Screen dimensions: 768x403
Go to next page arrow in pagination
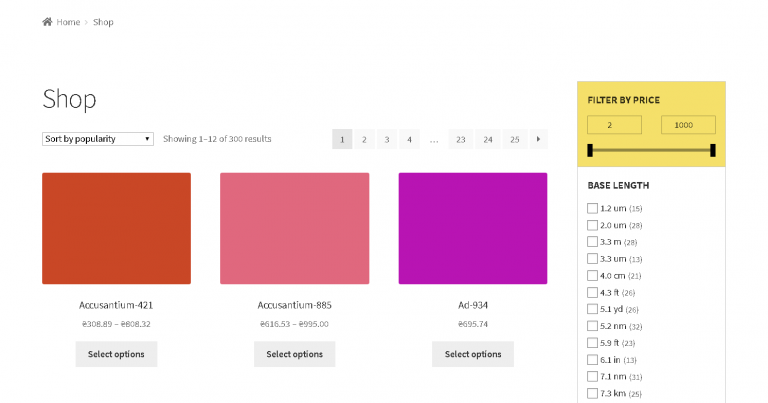(x=538, y=139)
